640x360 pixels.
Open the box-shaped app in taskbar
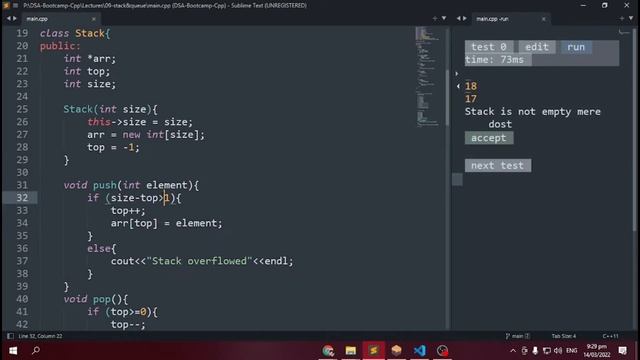tap(396, 351)
